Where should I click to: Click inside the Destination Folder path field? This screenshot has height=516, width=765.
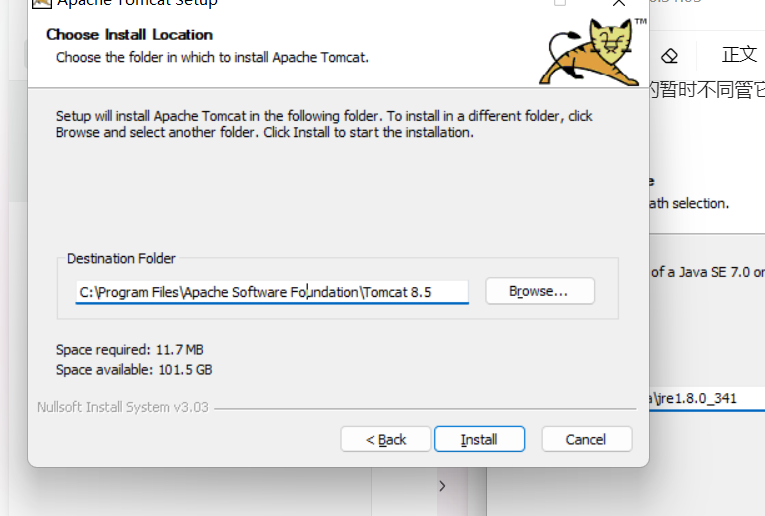[x=272, y=292]
